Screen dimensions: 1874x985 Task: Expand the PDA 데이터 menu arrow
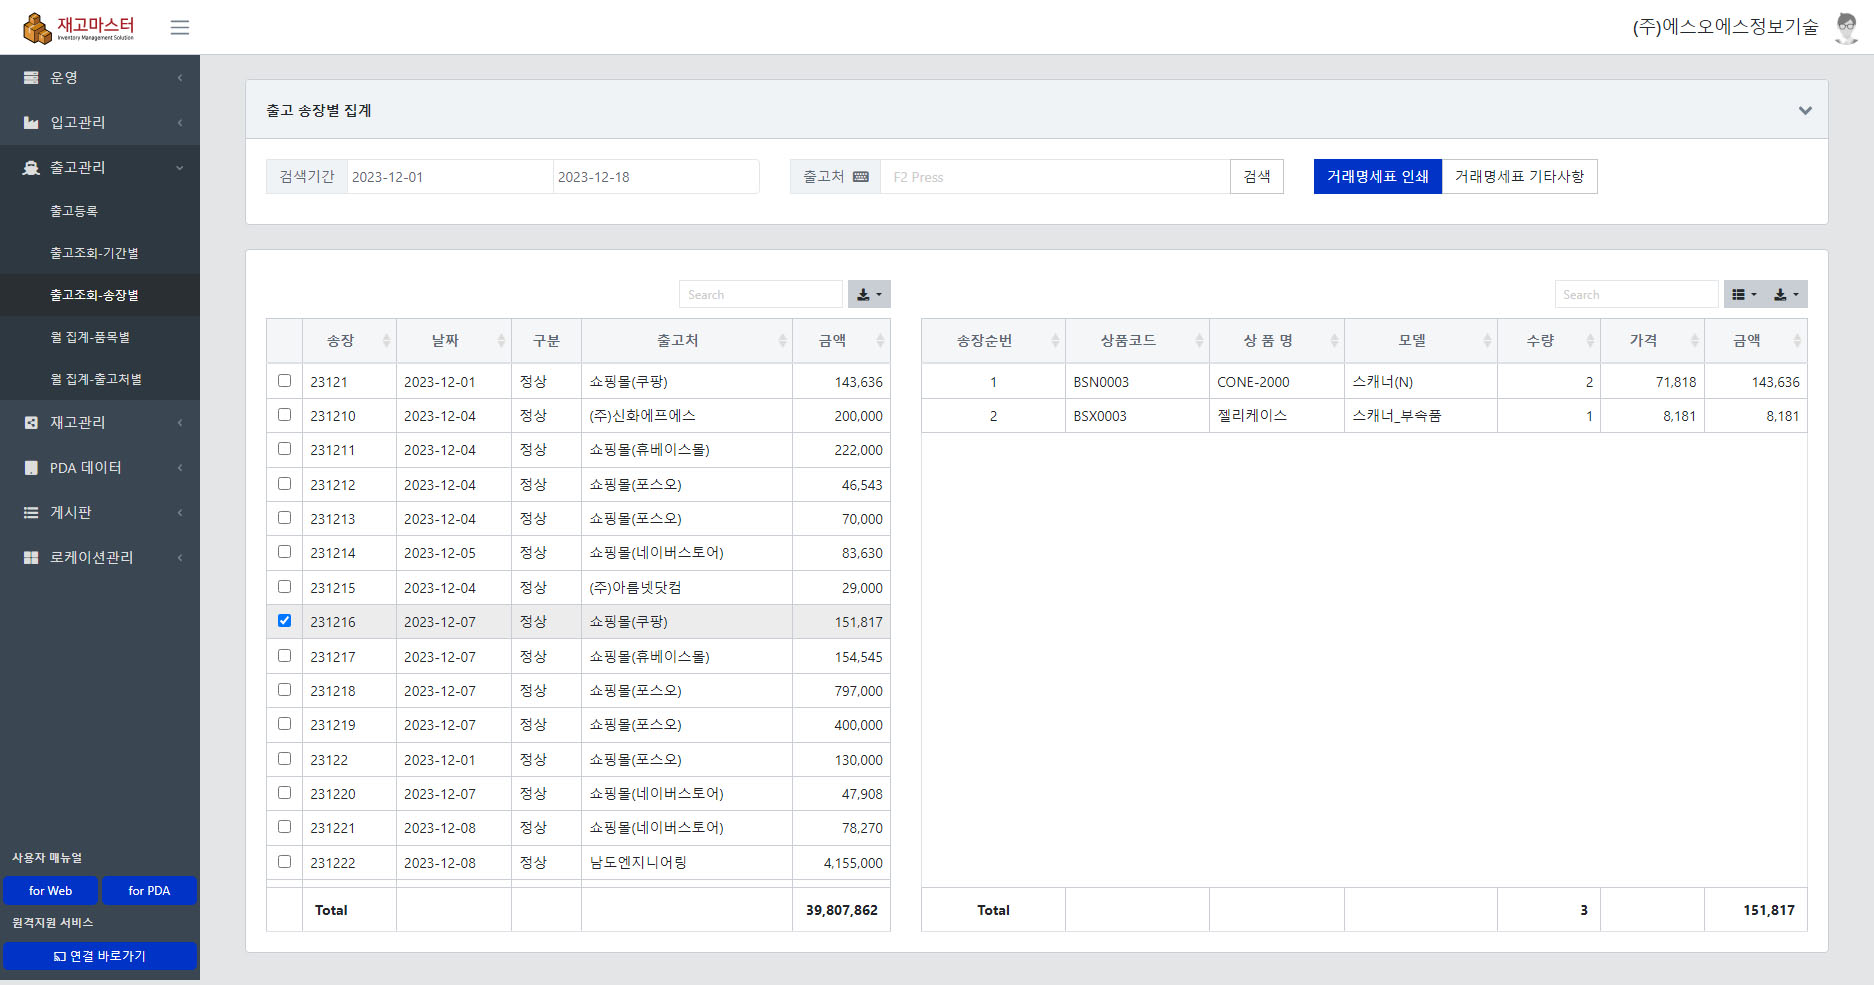(180, 468)
